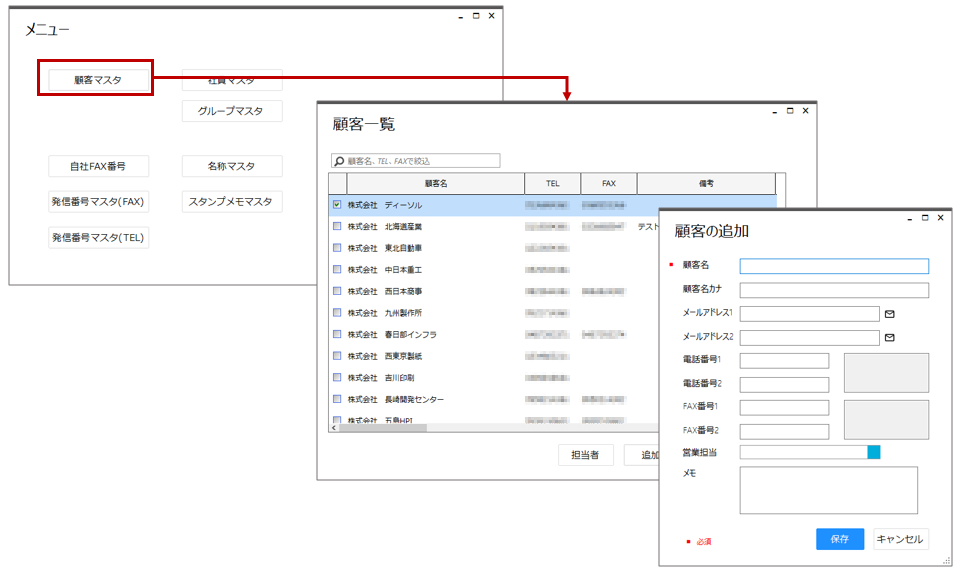Focus the メモ text area
Viewport: 960px width, 574px height.
pyautogui.click(x=828, y=490)
